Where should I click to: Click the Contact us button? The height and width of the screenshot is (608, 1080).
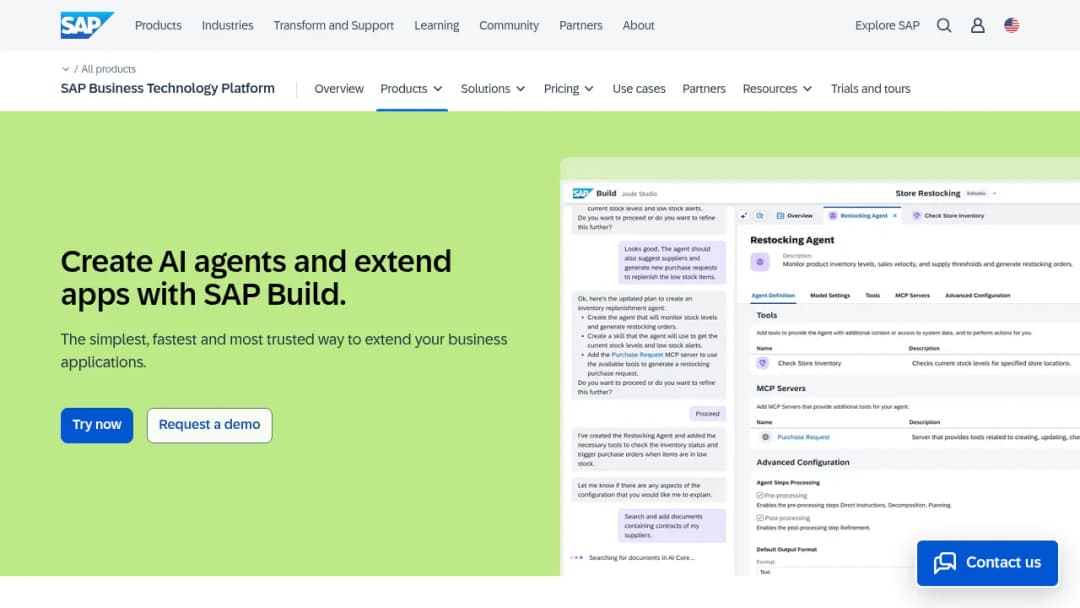coord(987,563)
